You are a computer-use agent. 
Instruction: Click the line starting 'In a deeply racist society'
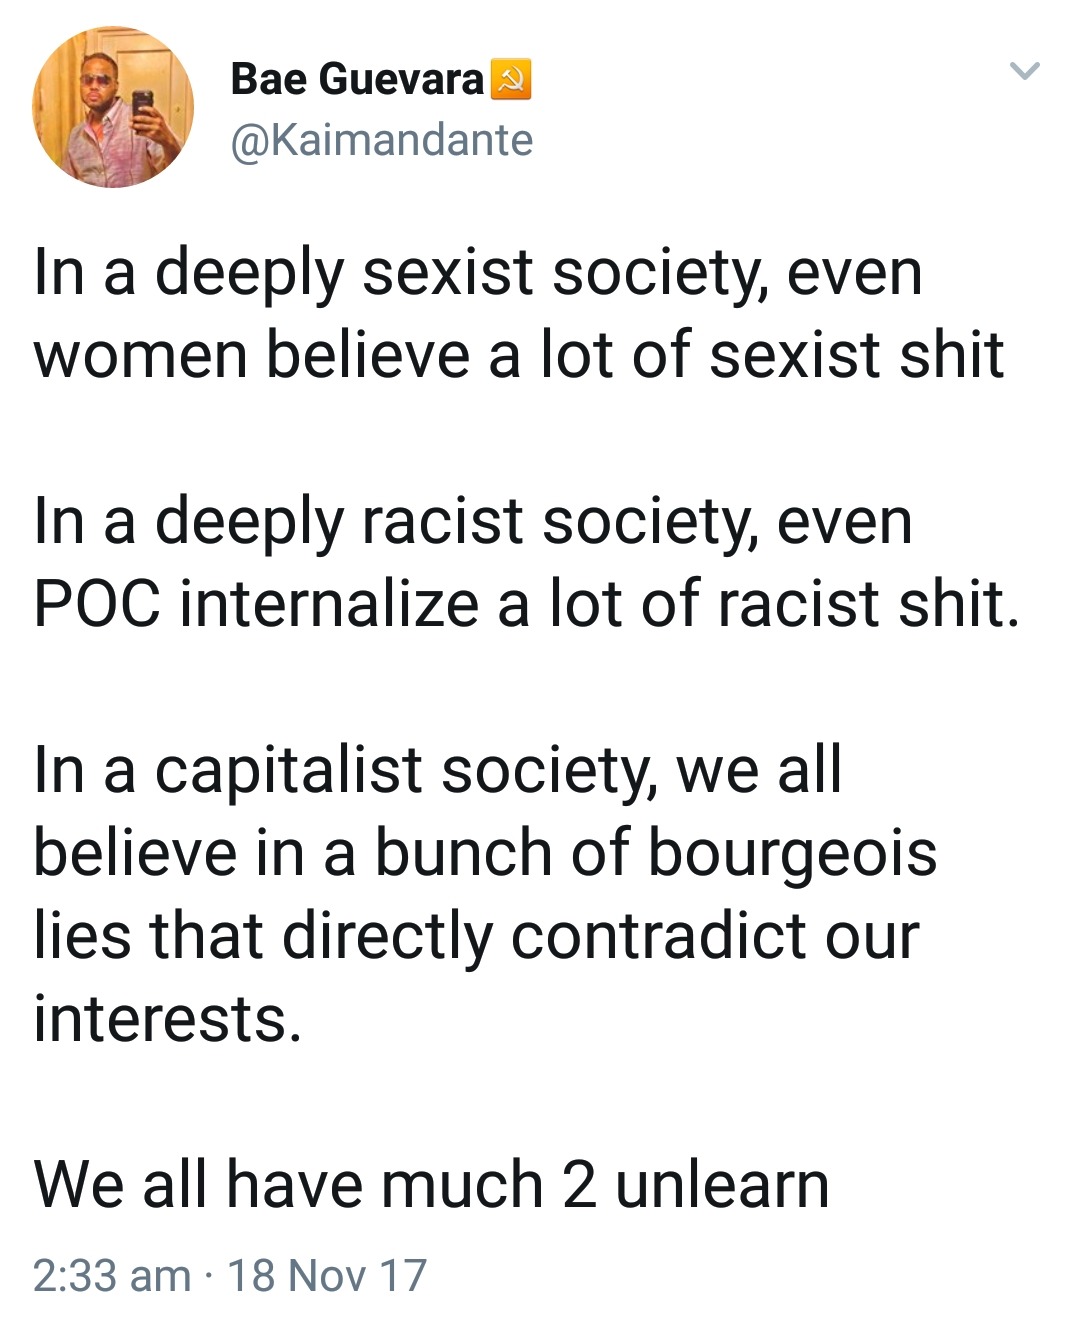472,521
